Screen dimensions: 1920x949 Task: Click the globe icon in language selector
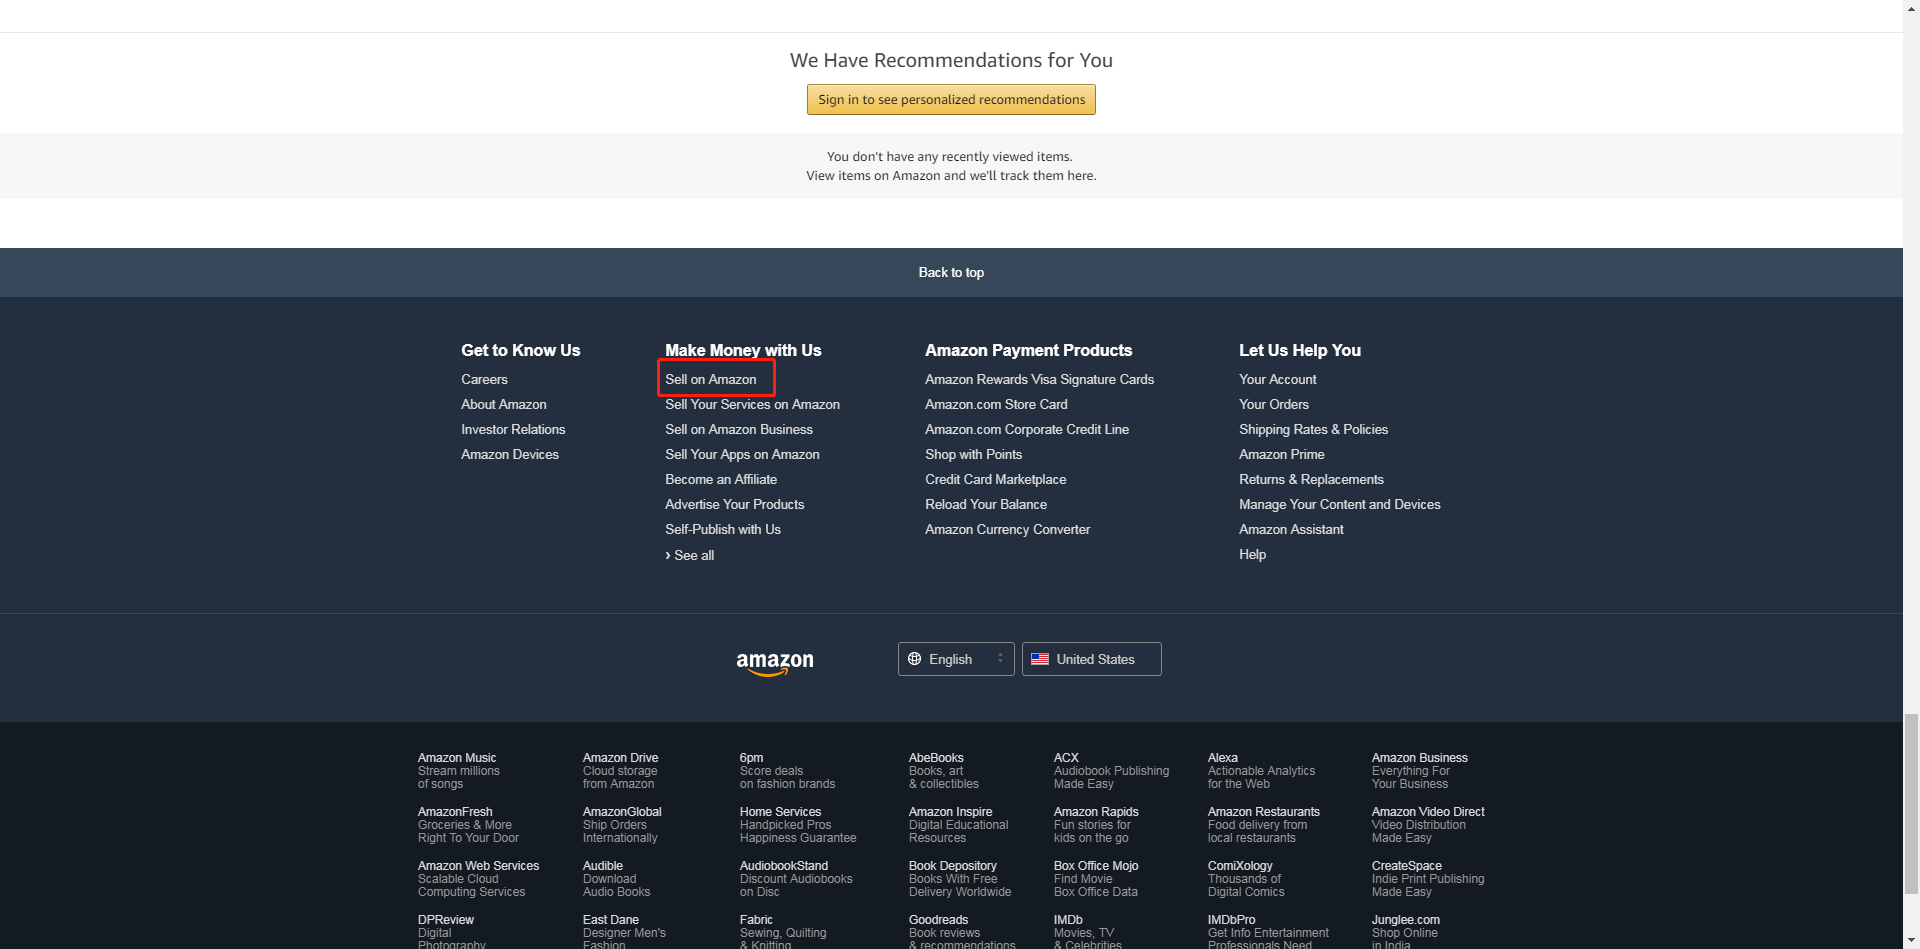tap(914, 659)
